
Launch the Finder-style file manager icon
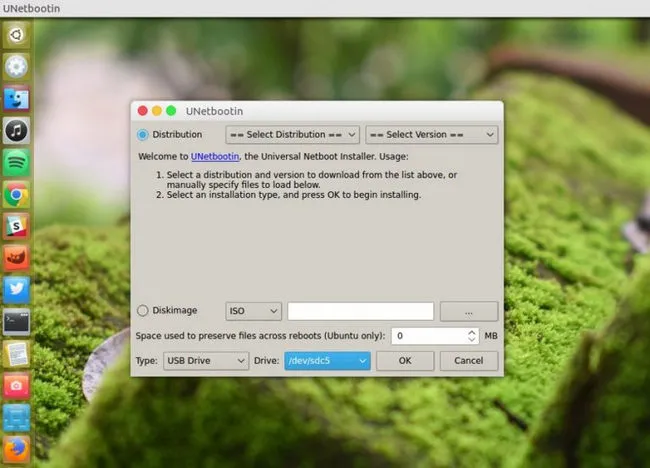tap(16, 99)
